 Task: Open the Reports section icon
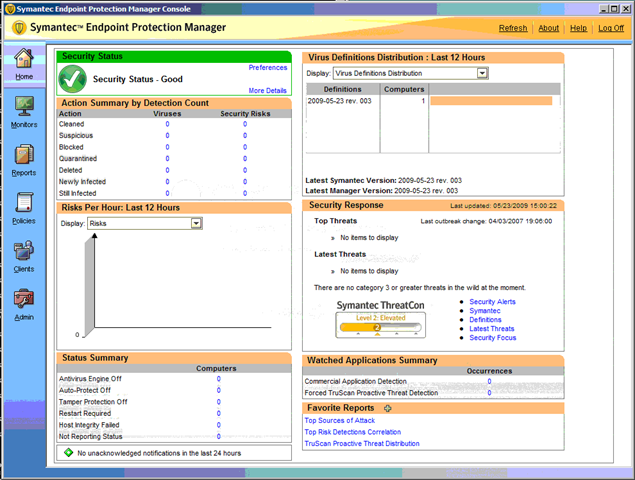click(24, 155)
